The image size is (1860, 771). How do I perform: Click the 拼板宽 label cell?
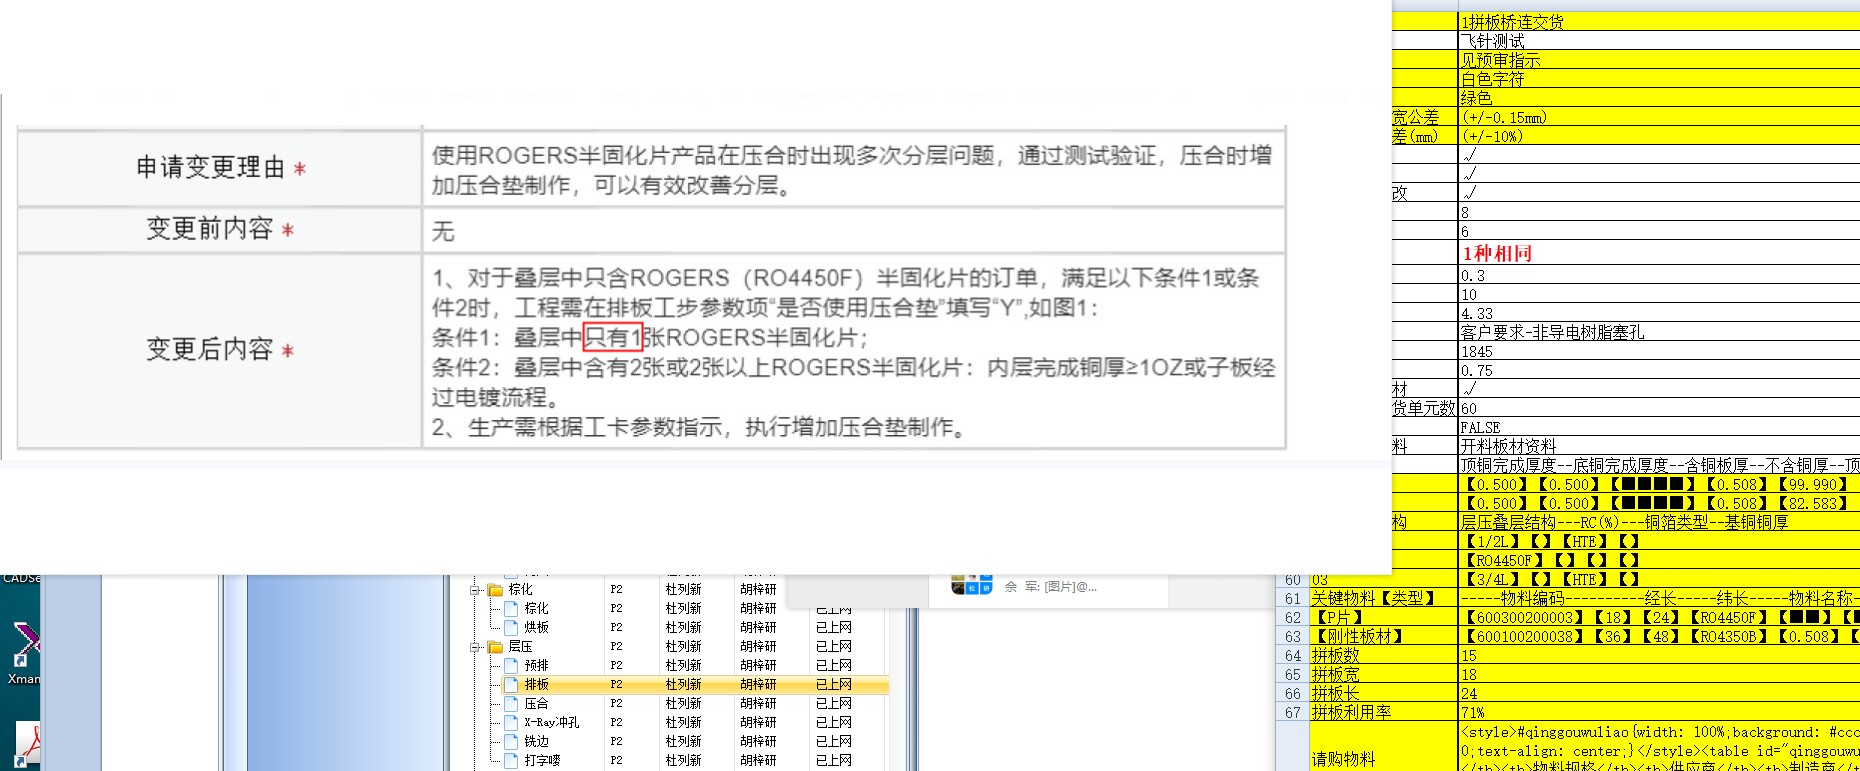1384,675
